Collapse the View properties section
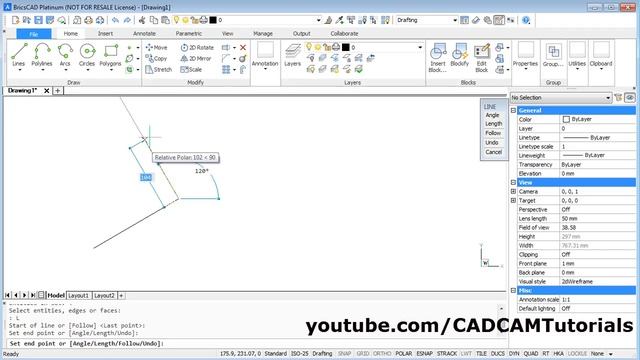The height and width of the screenshot is (360, 640). [x=513, y=182]
